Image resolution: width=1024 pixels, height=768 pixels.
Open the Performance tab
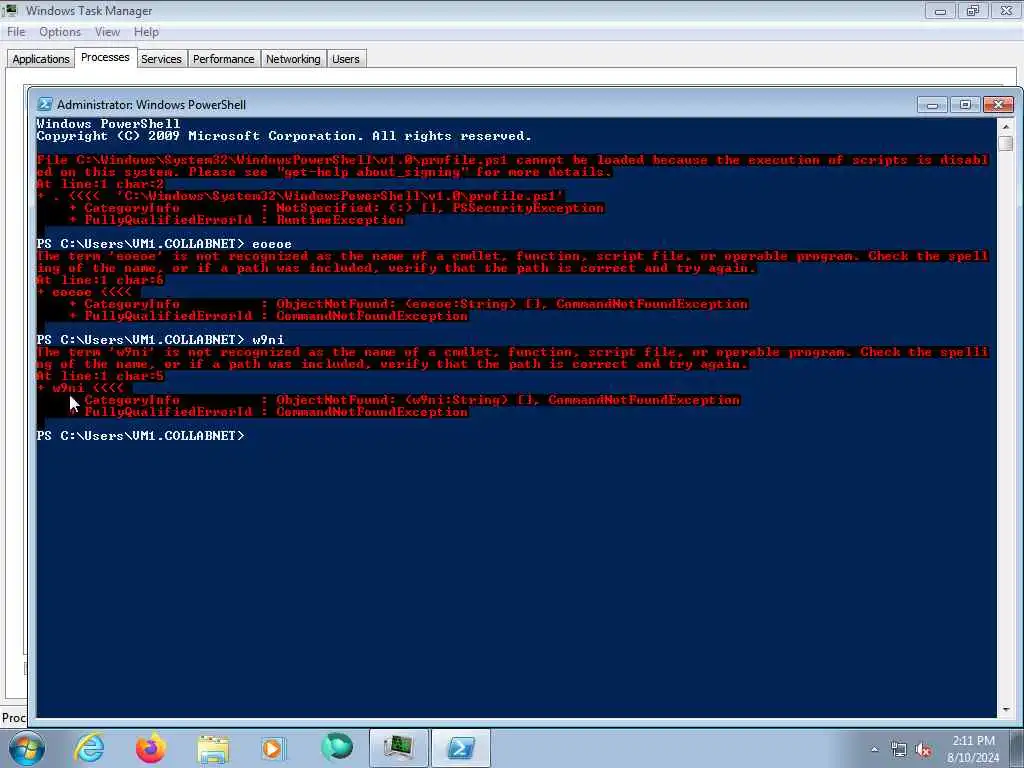[223, 59]
